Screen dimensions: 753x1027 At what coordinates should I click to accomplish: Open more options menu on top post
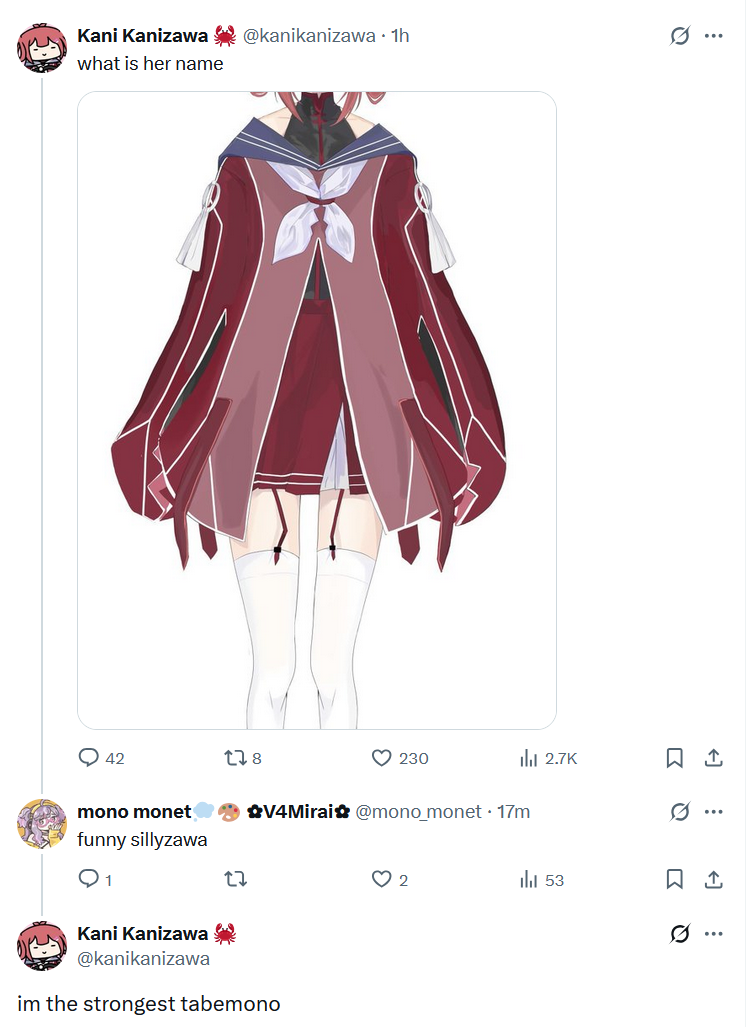[713, 35]
